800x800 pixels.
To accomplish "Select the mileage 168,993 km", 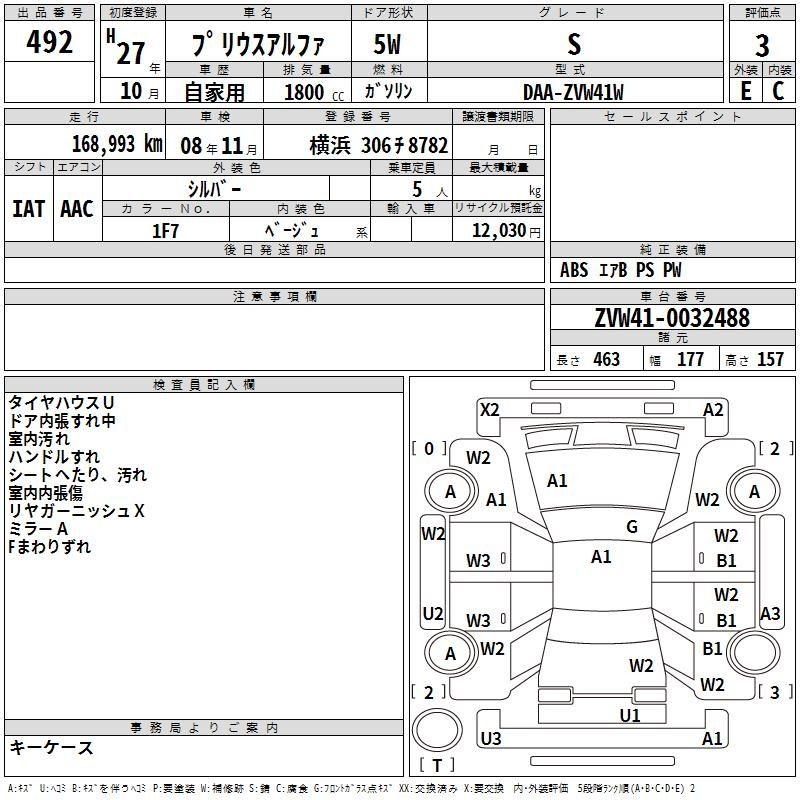I will tap(117, 144).
